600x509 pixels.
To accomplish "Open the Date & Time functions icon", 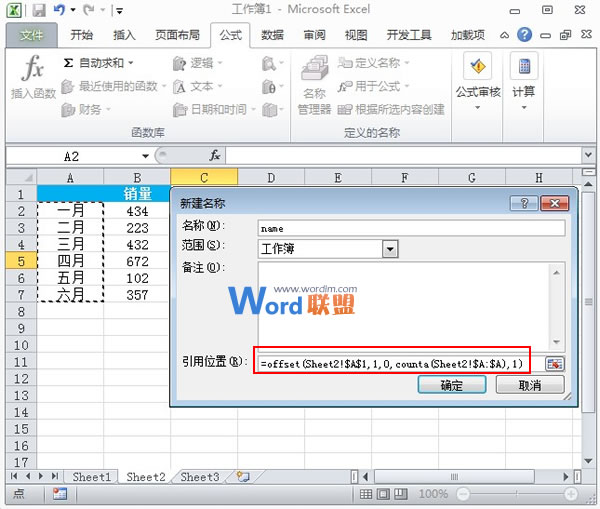I will click(179, 110).
